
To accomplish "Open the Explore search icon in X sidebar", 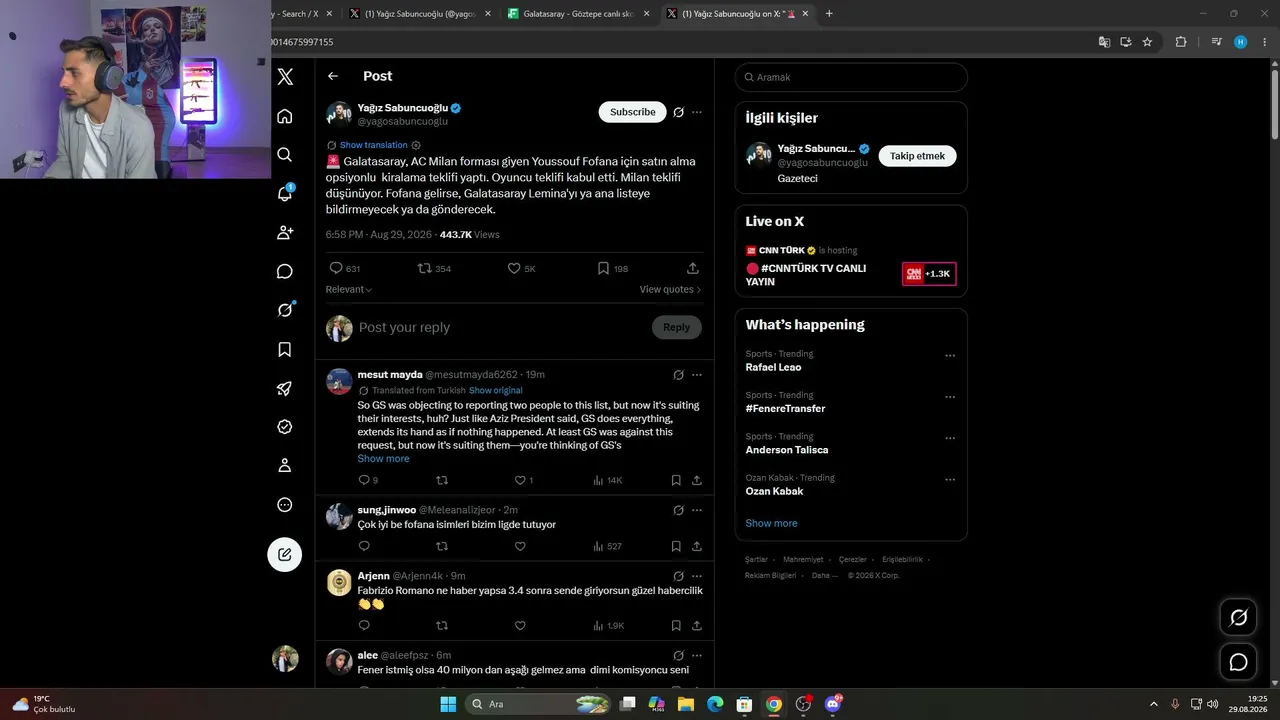I will coord(285,155).
